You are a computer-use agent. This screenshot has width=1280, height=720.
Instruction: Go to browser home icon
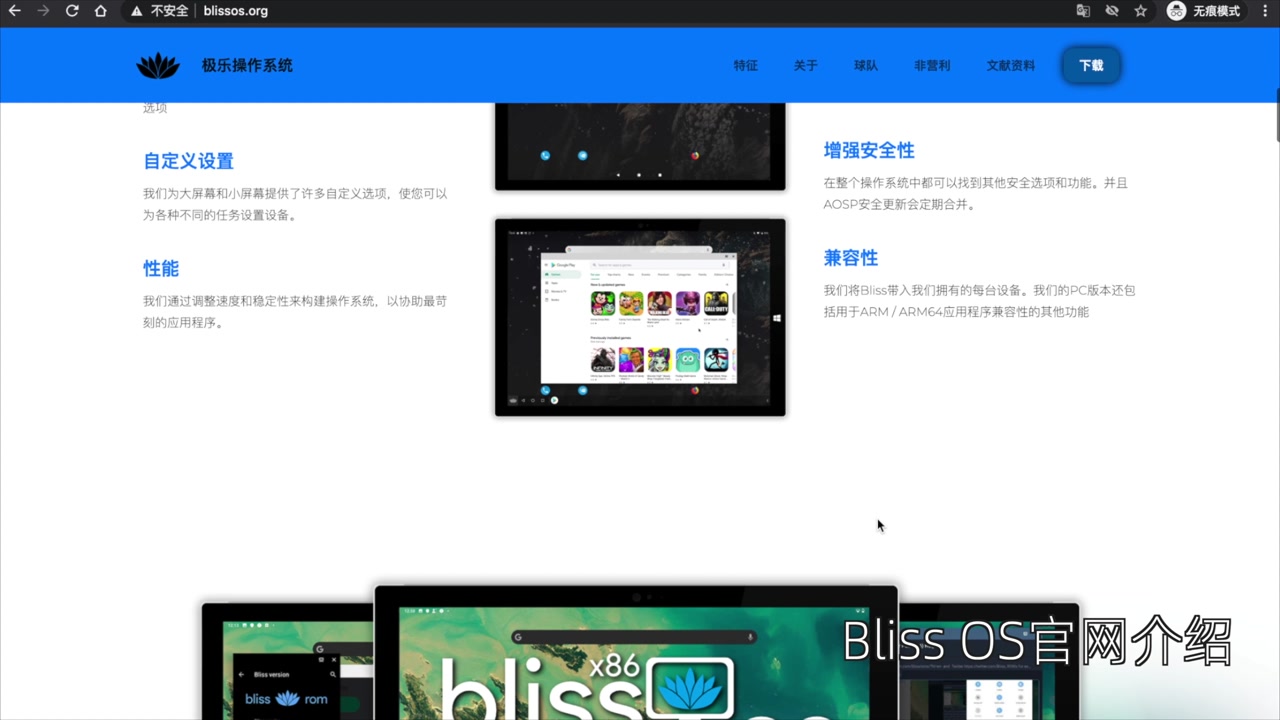pyautogui.click(x=101, y=11)
